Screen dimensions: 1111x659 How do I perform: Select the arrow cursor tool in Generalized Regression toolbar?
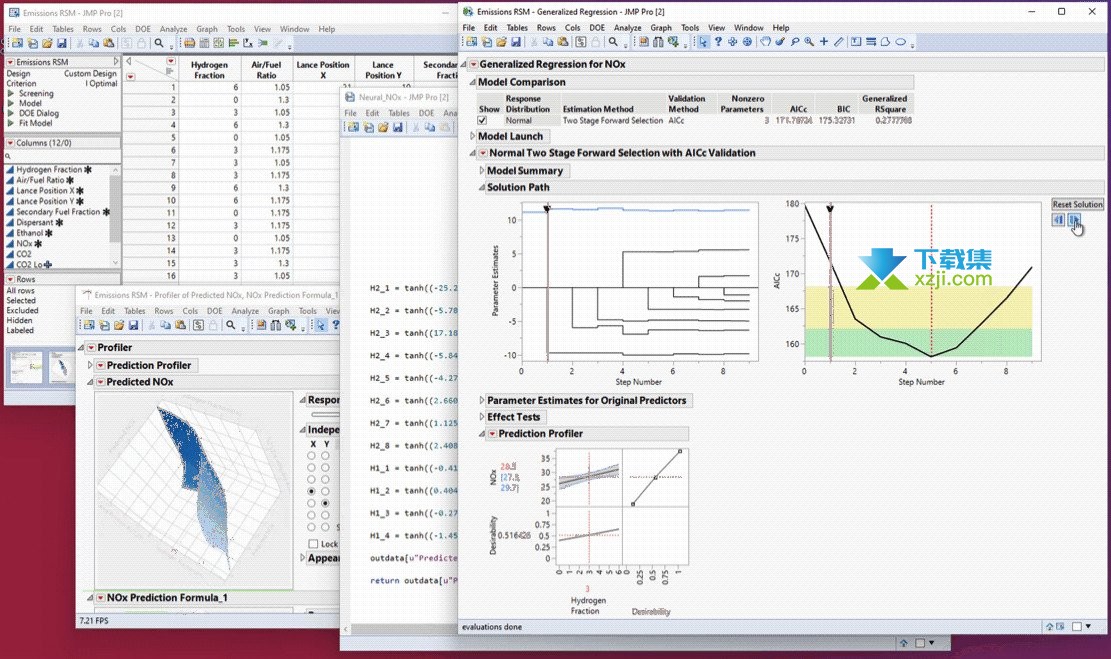(x=703, y=42)
